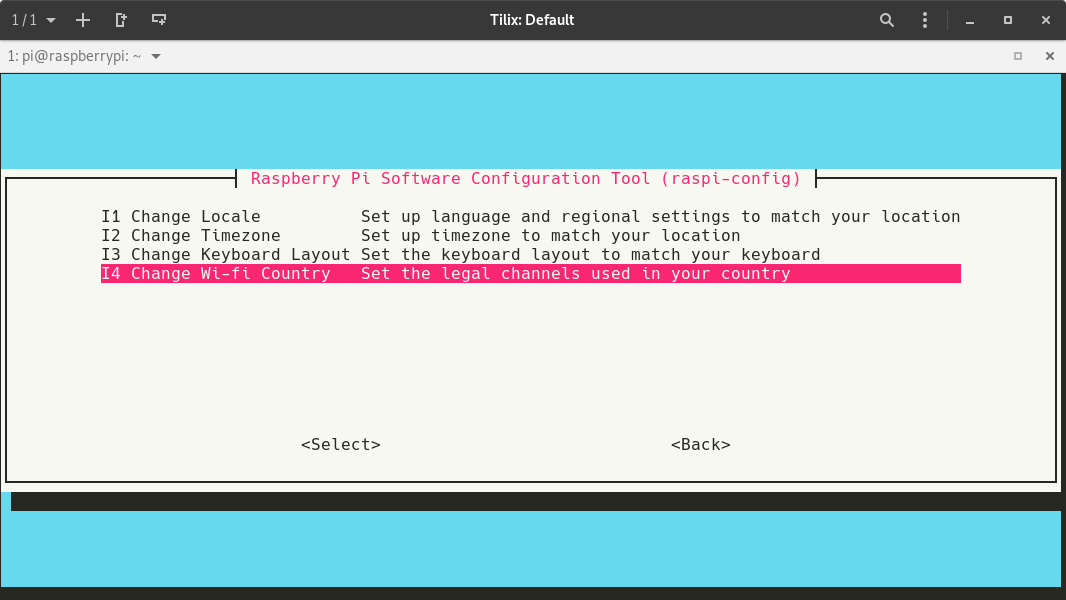Open the 1/1 session switcher dropdown
Viewport: 1066px width, 600px height.
(33, 20)
